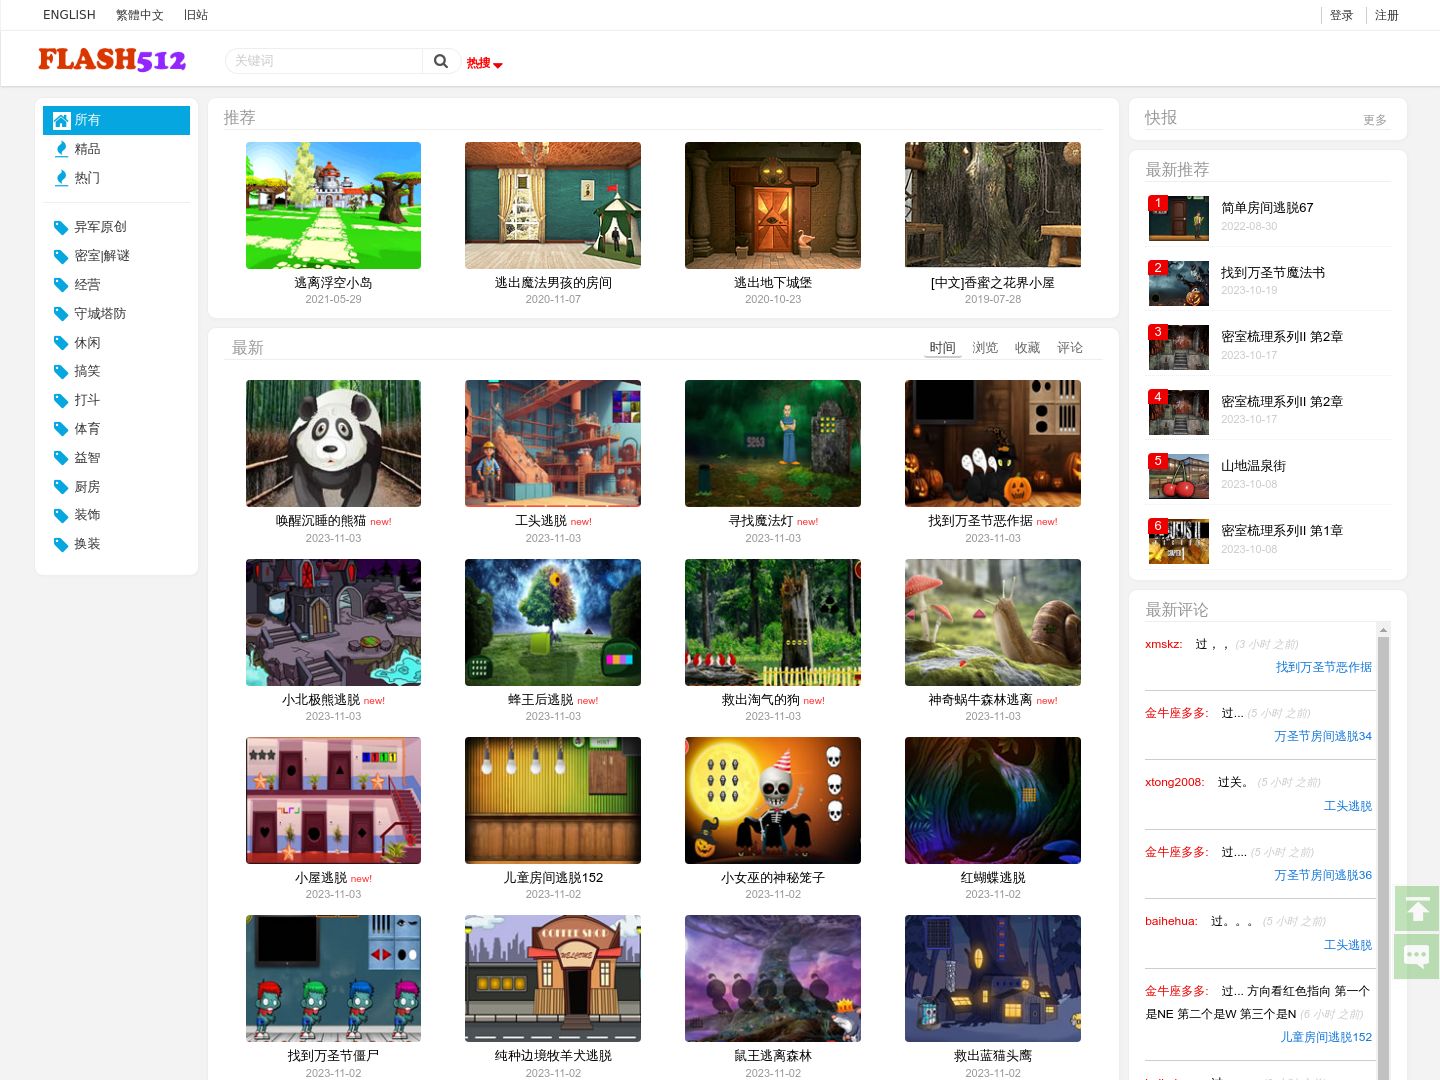Click the flame icon next to 精品
Viewport: 1440px width, 1080px height.
[61, 149]
